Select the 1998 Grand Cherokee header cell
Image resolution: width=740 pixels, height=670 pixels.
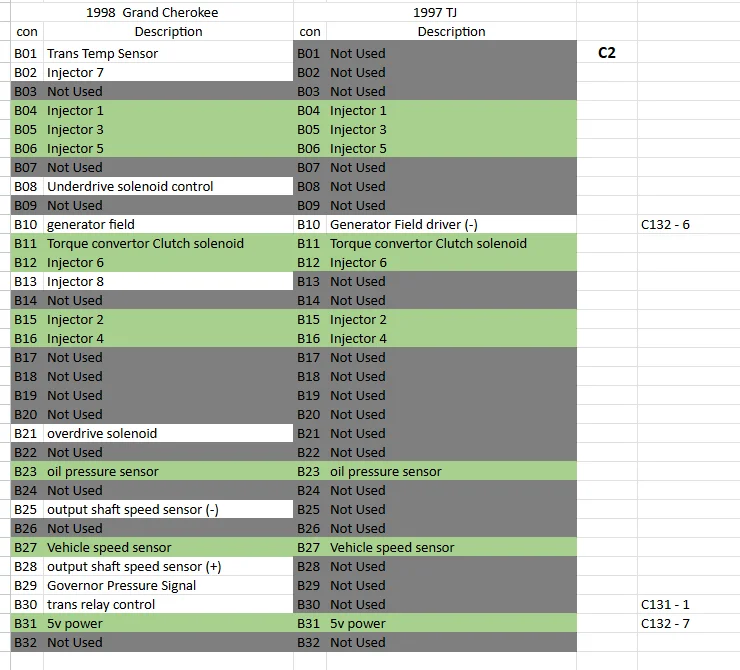tap(151, 12)
